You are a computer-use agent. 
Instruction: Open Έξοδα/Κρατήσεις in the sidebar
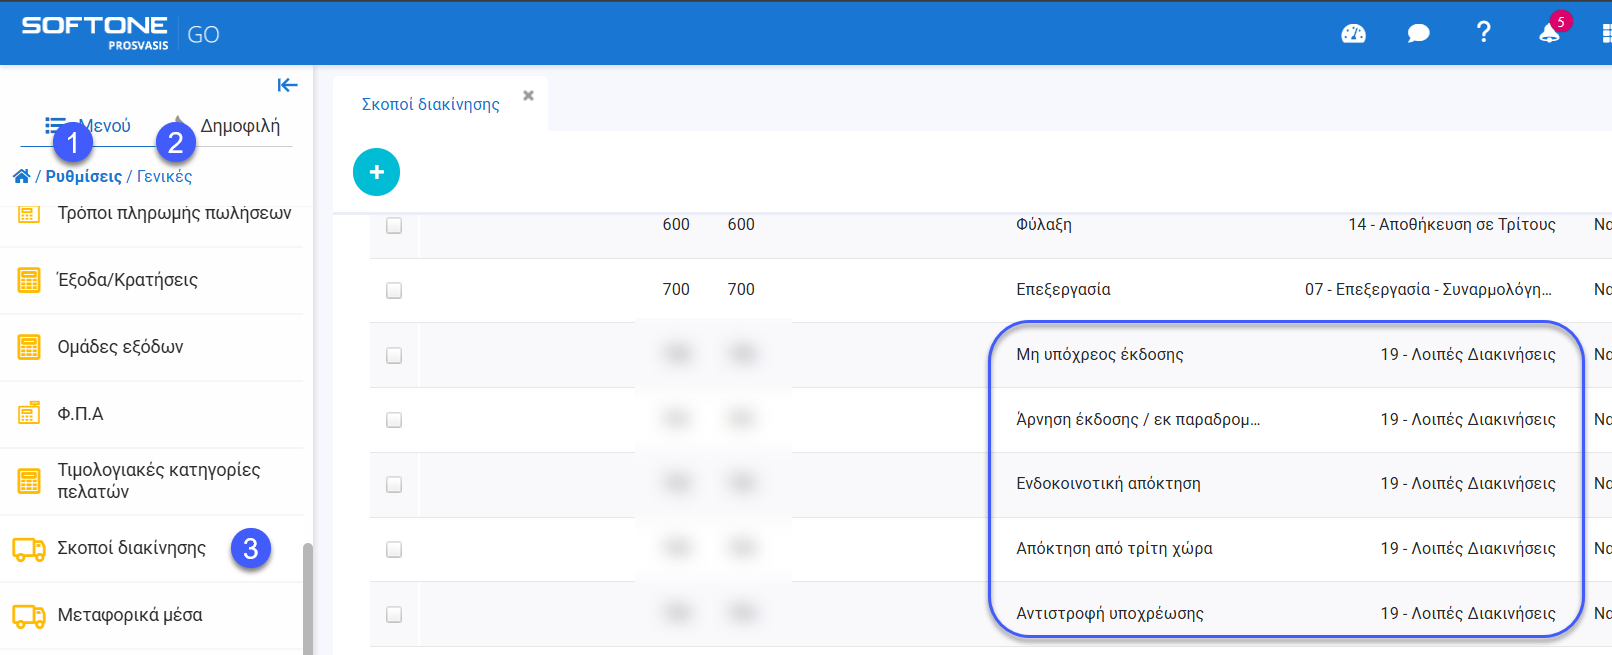click(127, 280)
